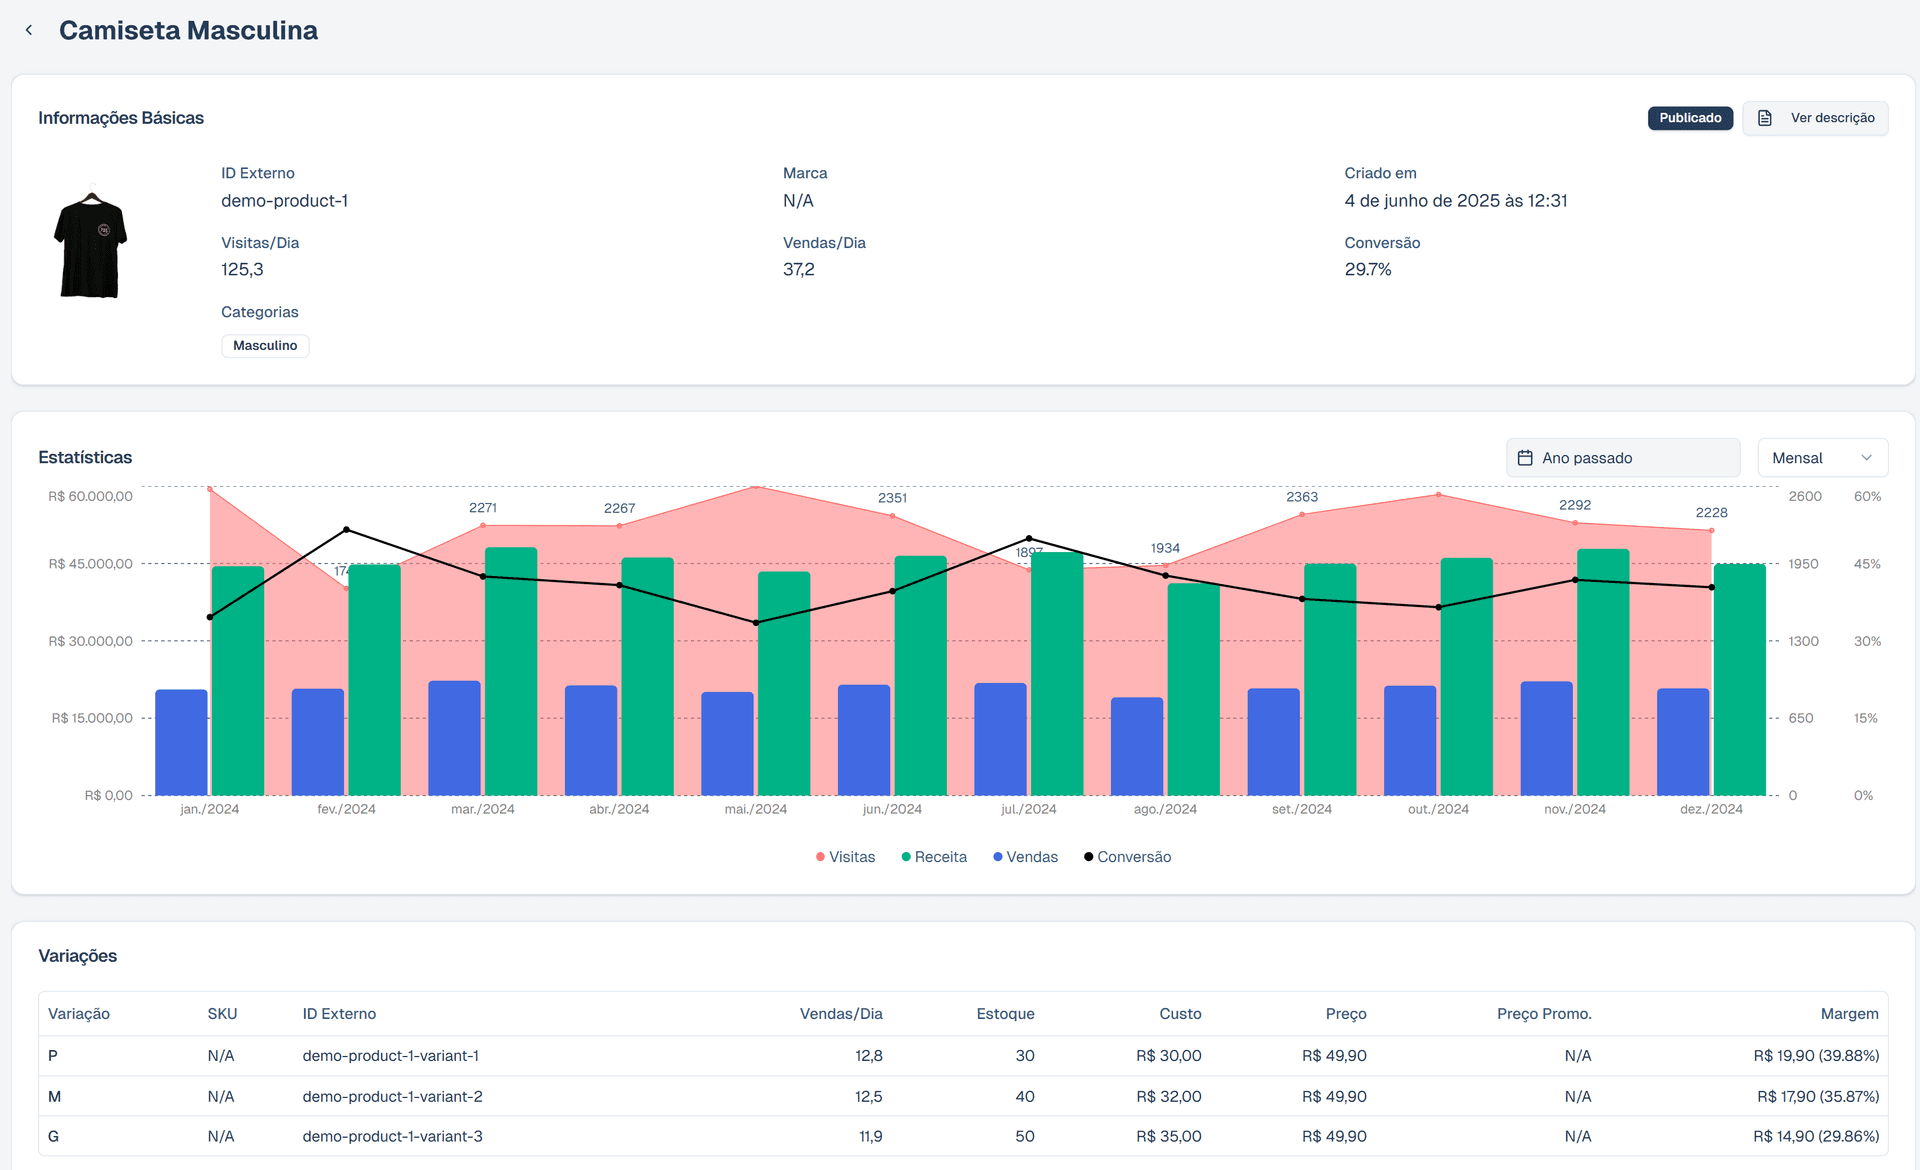Click the Mensal dropdown chevron arrow
Image resolution: width=1920 pixels, height=1170 pixels.
pyautogui.click(x=1866, y=458)
